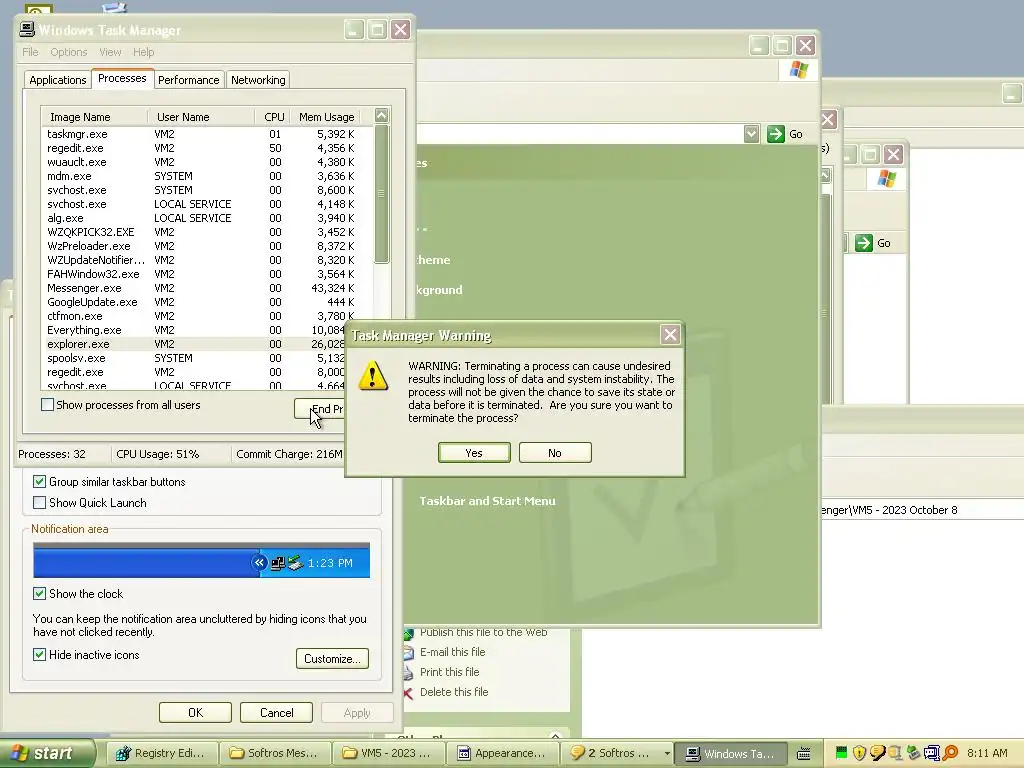Sort by the Image Name column header

pos(95,117)
